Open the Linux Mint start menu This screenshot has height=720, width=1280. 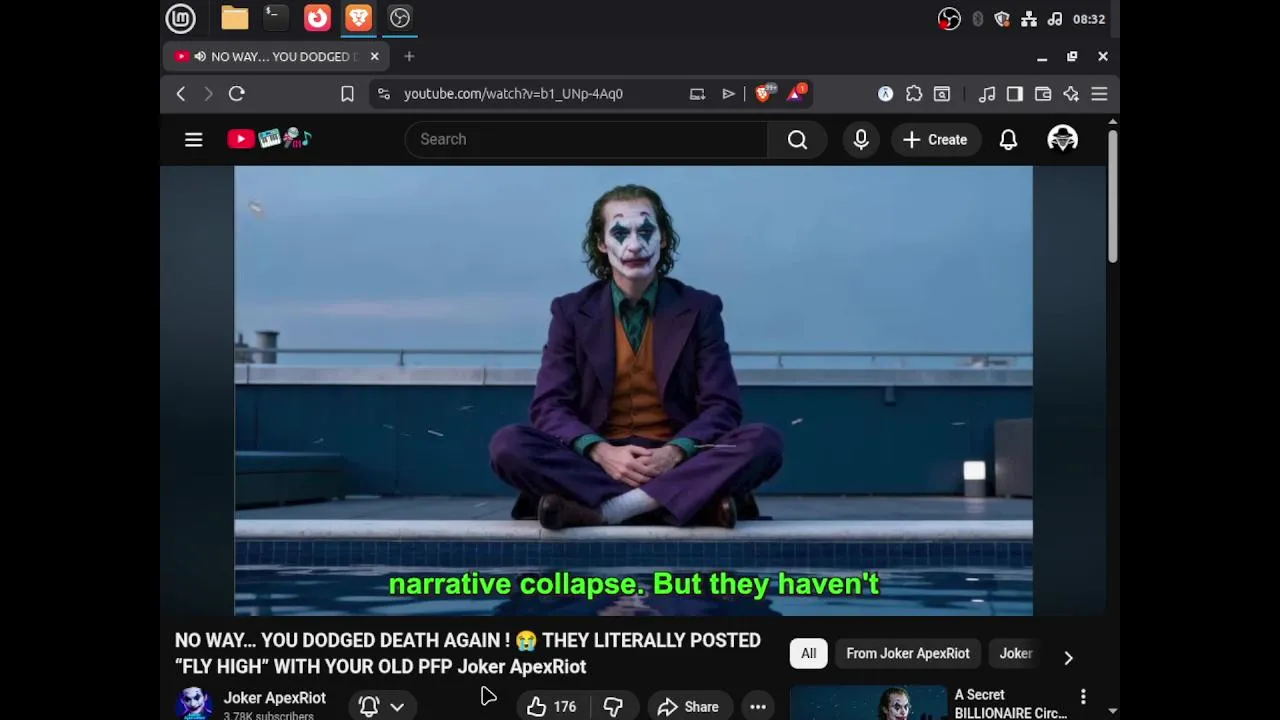point(180,18)
